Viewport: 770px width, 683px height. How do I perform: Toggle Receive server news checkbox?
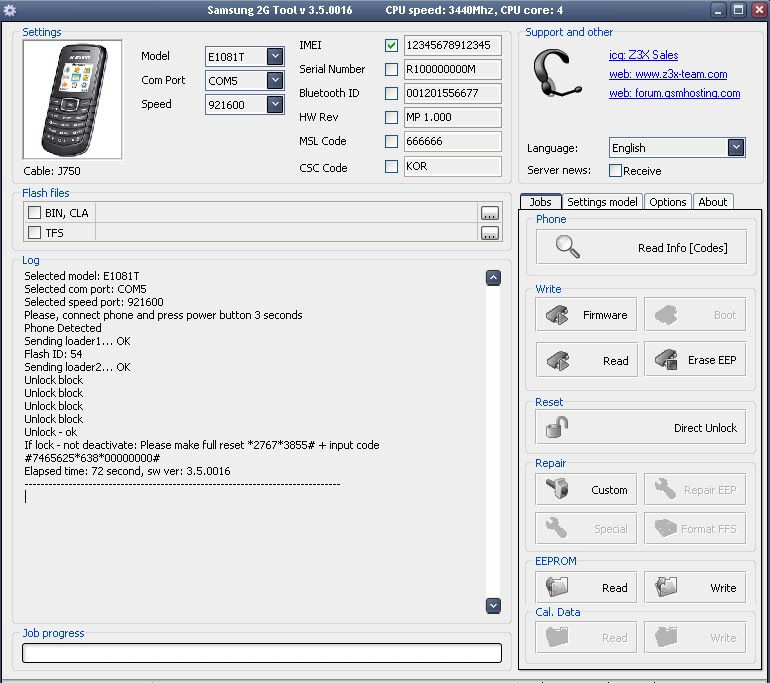click(x=615, y=170)
